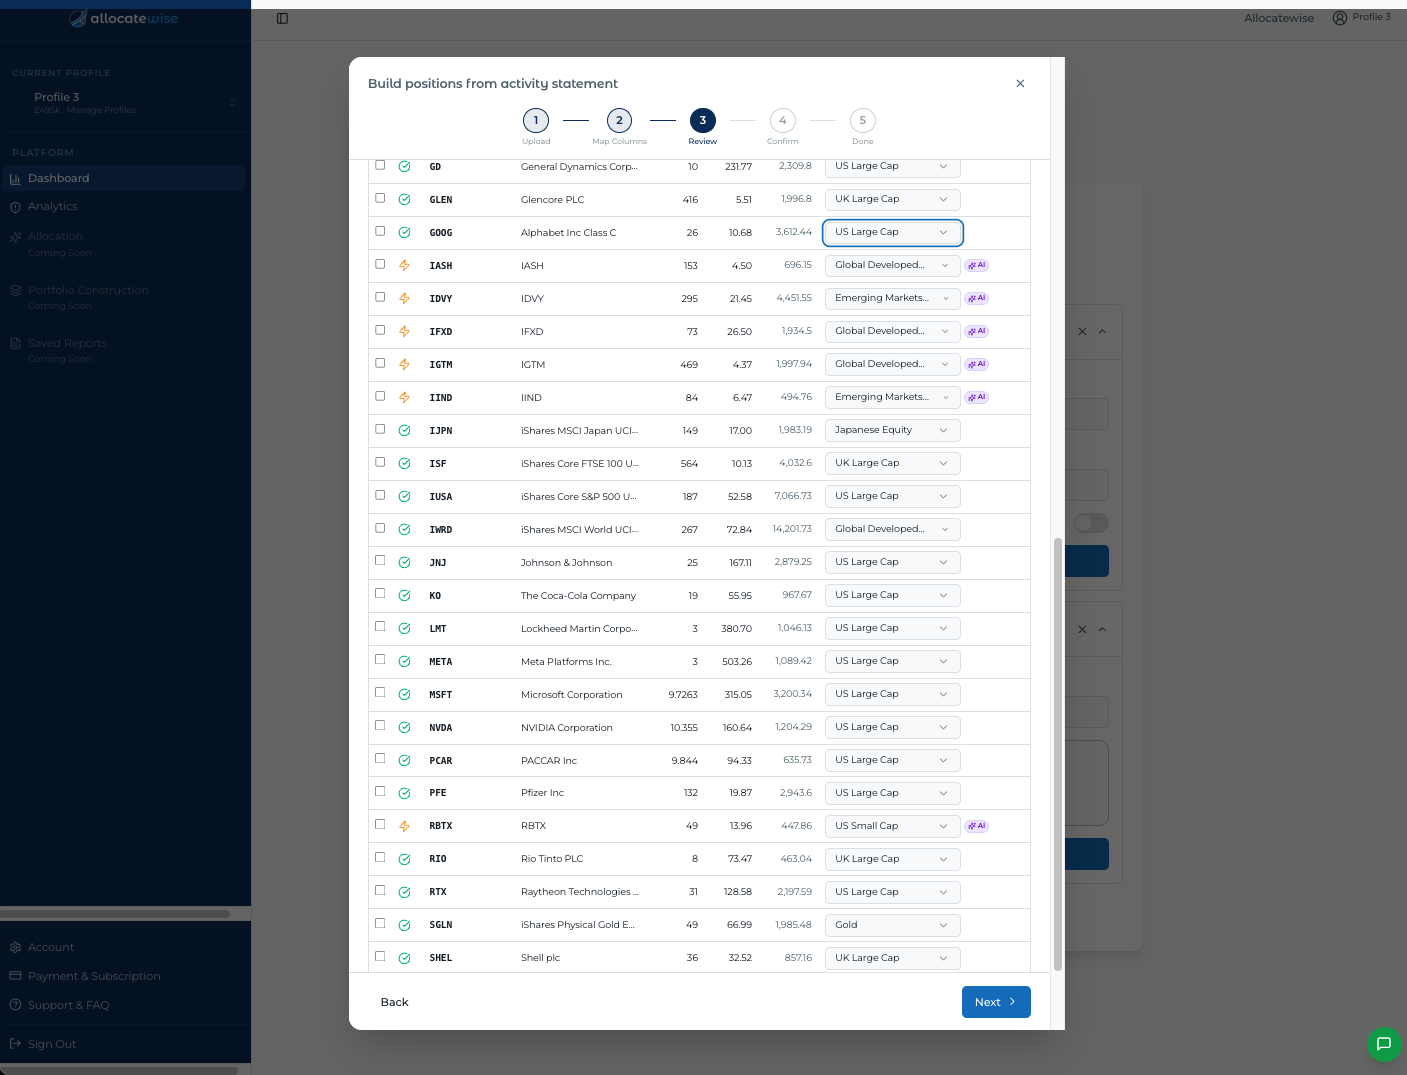1407x1075 pixels.
Task: Click the AI badge on the IASH row
Action: click(x=977, y=266)
